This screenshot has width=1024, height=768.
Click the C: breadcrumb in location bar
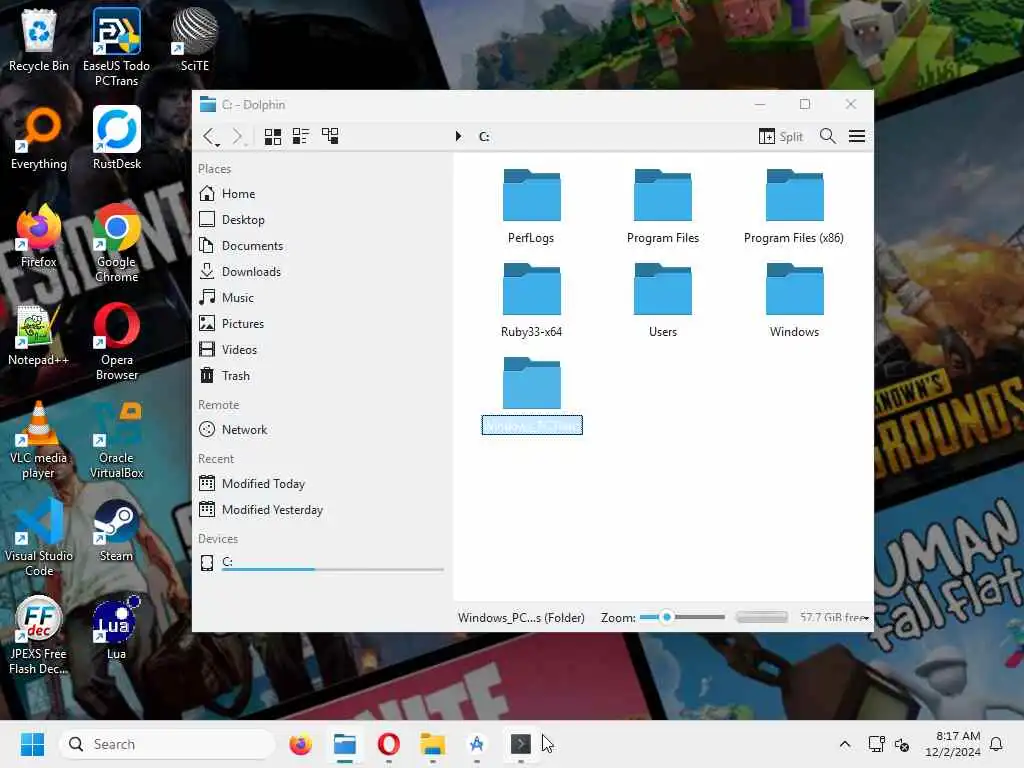coord(484,136)
